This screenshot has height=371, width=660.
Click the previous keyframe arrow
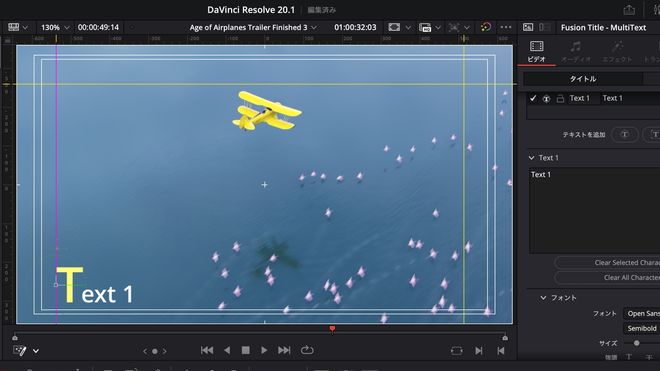tap(145, 351)
